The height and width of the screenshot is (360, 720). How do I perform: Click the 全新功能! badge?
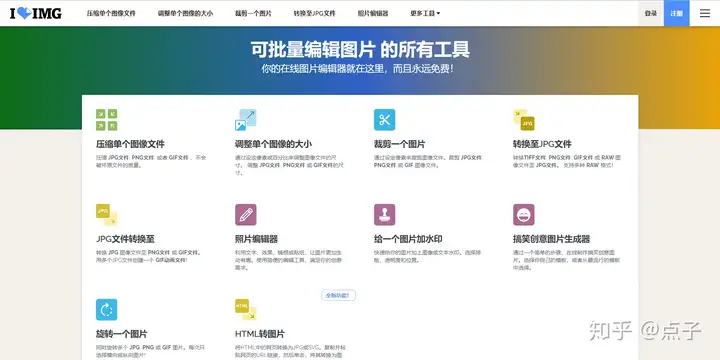pos(338,295)
